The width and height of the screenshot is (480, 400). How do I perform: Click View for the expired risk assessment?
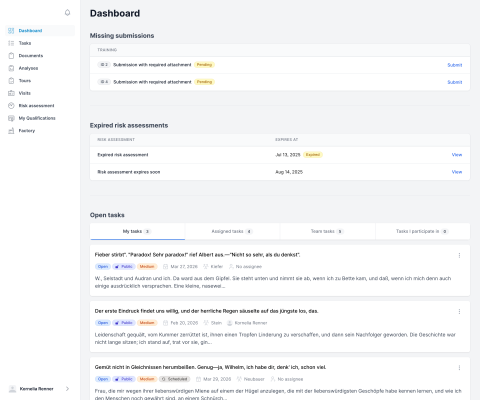(x=457, y=155)
